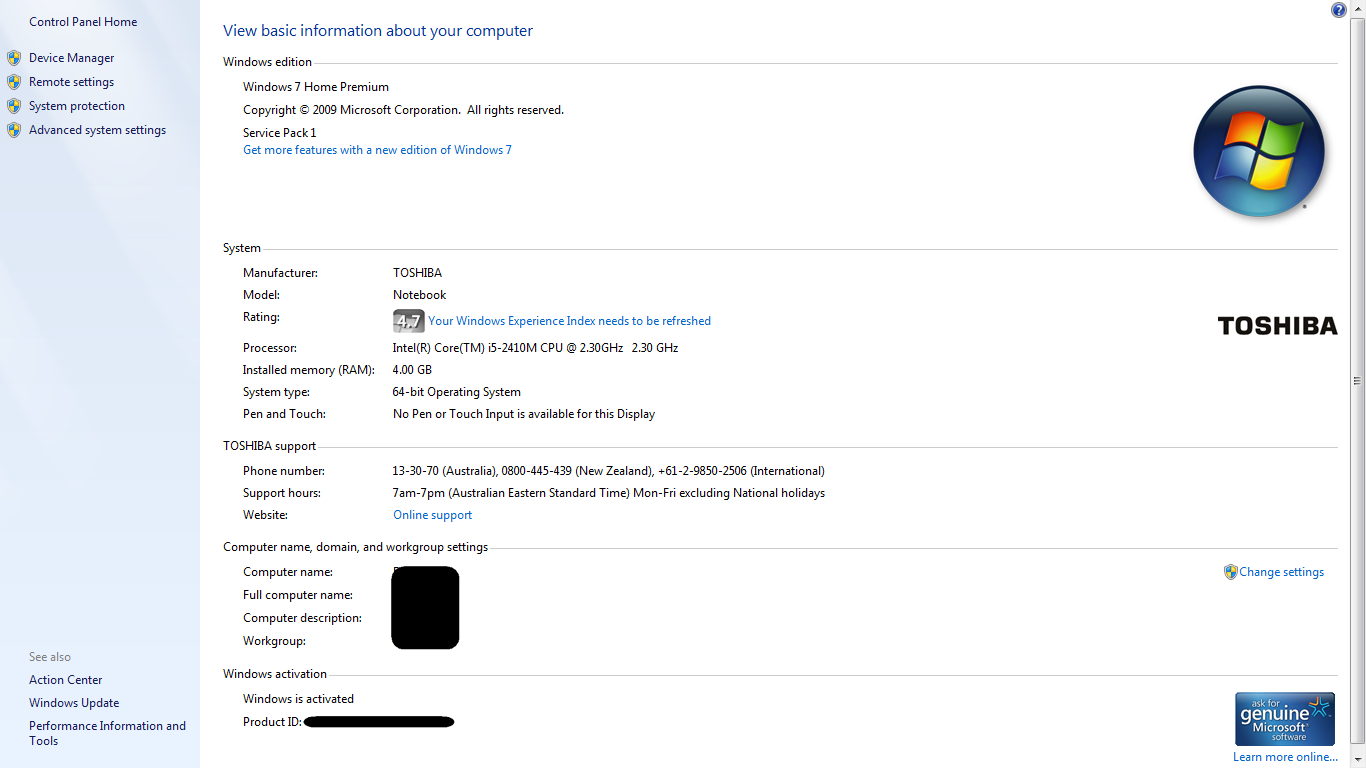Click the shield icon beside Device Manager
This screenshot has width=1366, height=768.
(14, 58)
